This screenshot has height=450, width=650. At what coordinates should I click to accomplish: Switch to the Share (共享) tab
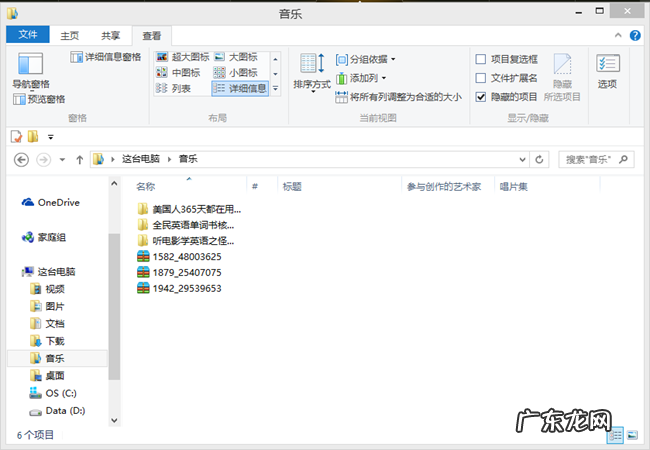110,36
